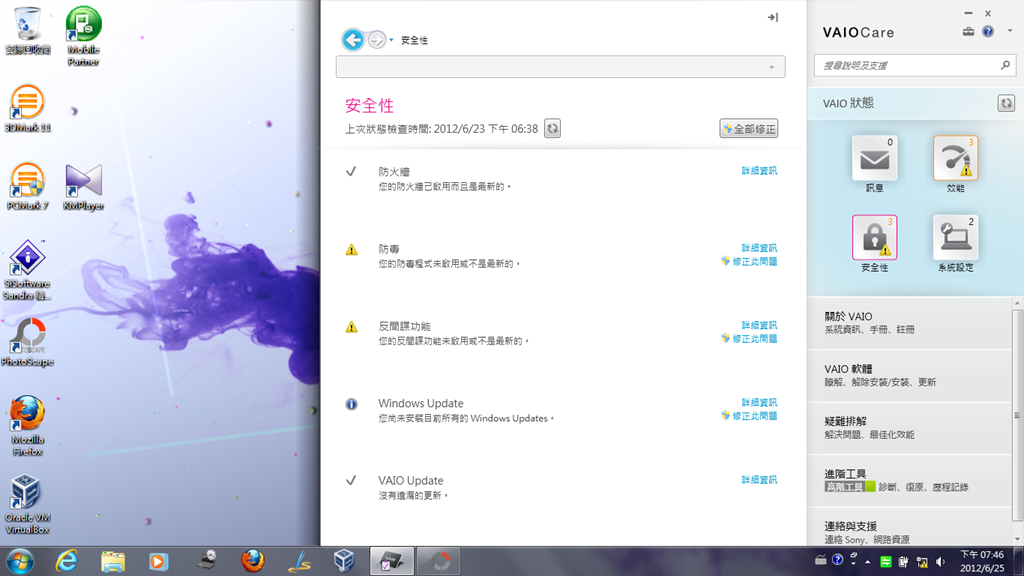1024x576 pixels.
Task: Open 詳細資訊 for Windows Update
Action: point(759,402)
